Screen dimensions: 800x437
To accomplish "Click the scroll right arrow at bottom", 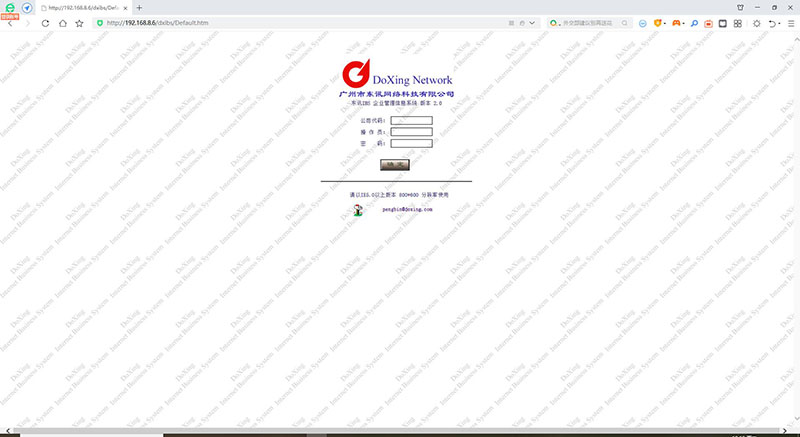I will [x=786, y=431].
